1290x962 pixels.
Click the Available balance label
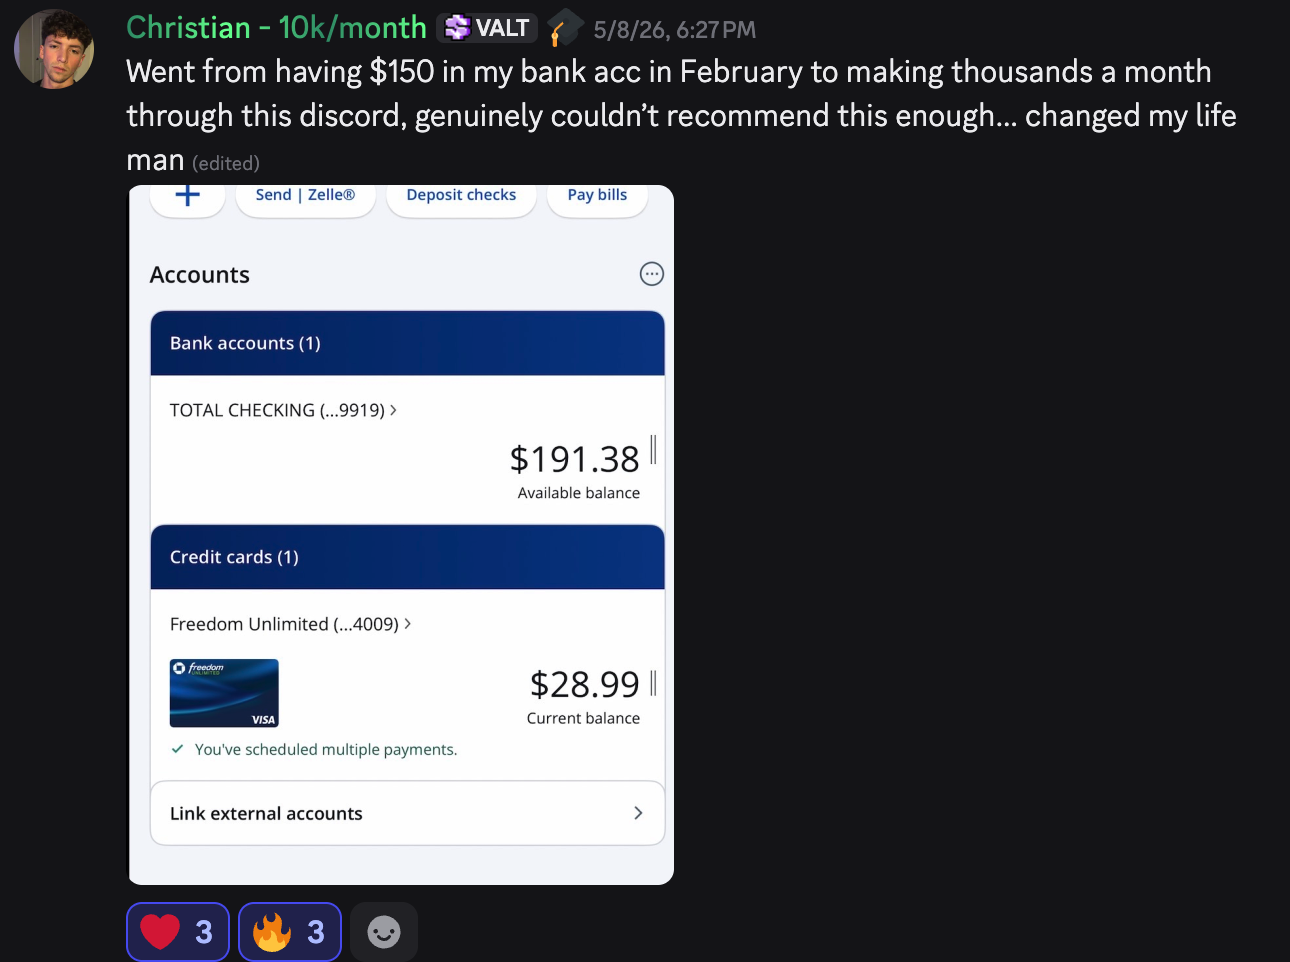pos(578,493)
